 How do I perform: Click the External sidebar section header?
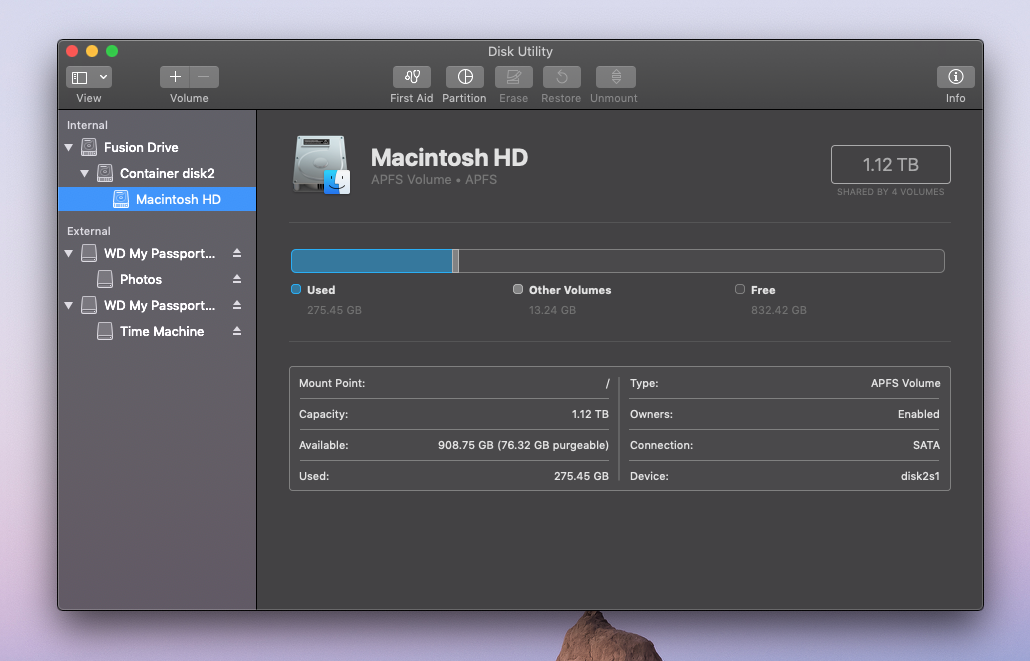[89, 231]
